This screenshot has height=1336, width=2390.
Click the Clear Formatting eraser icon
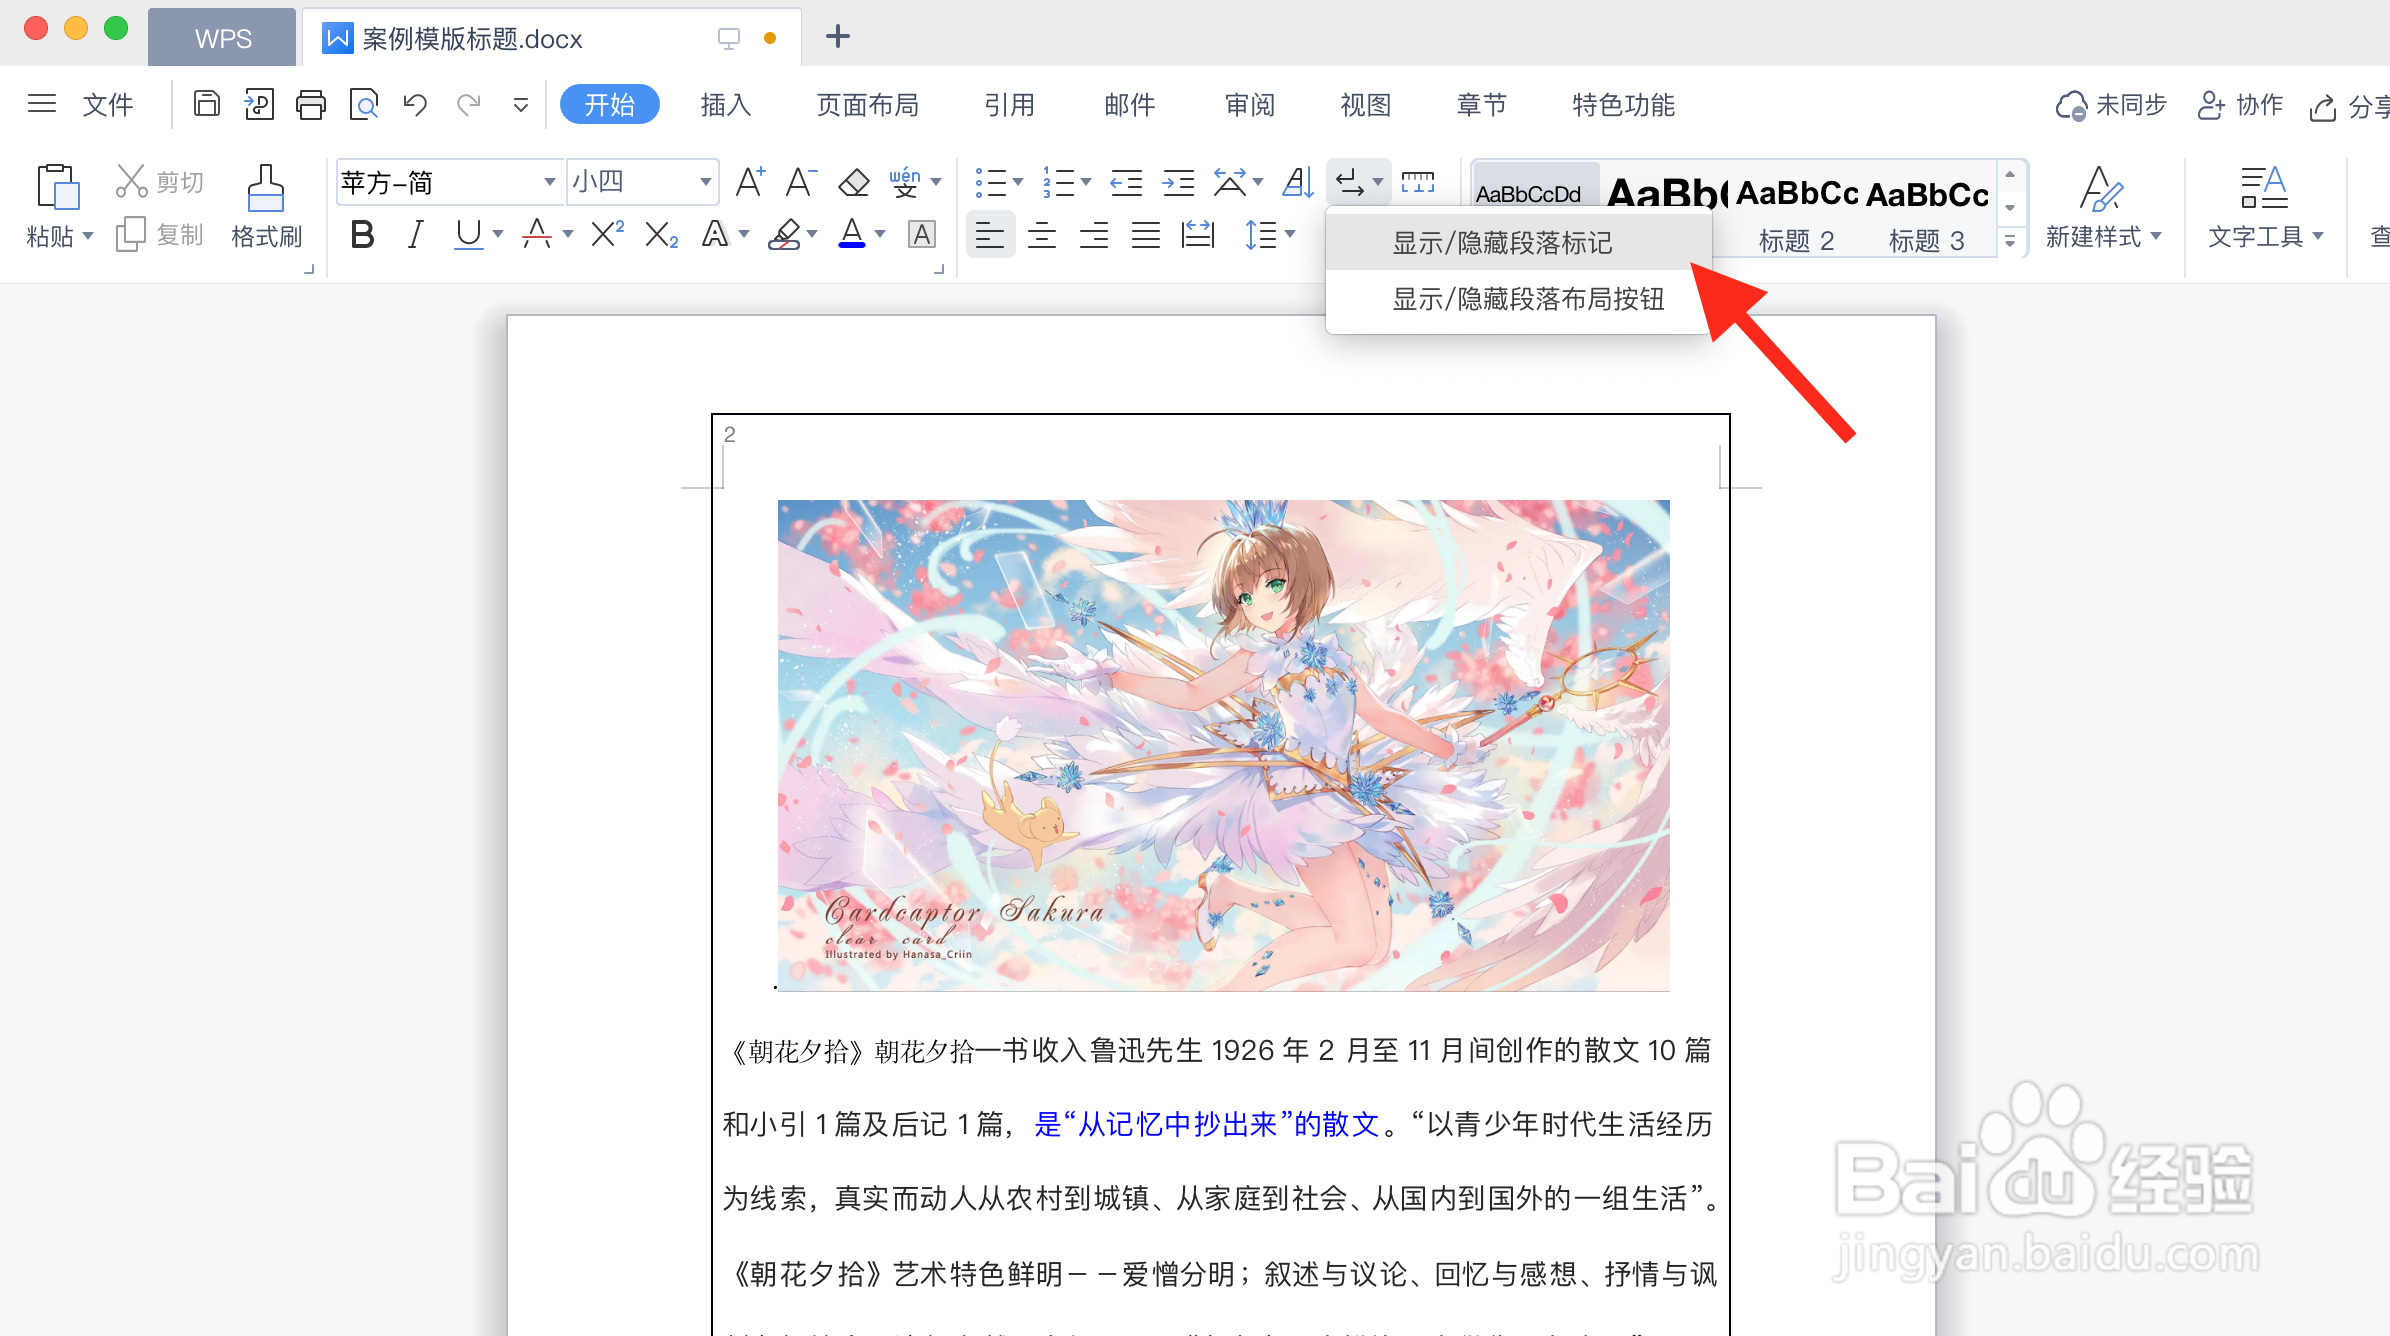[x=853, y=182]
